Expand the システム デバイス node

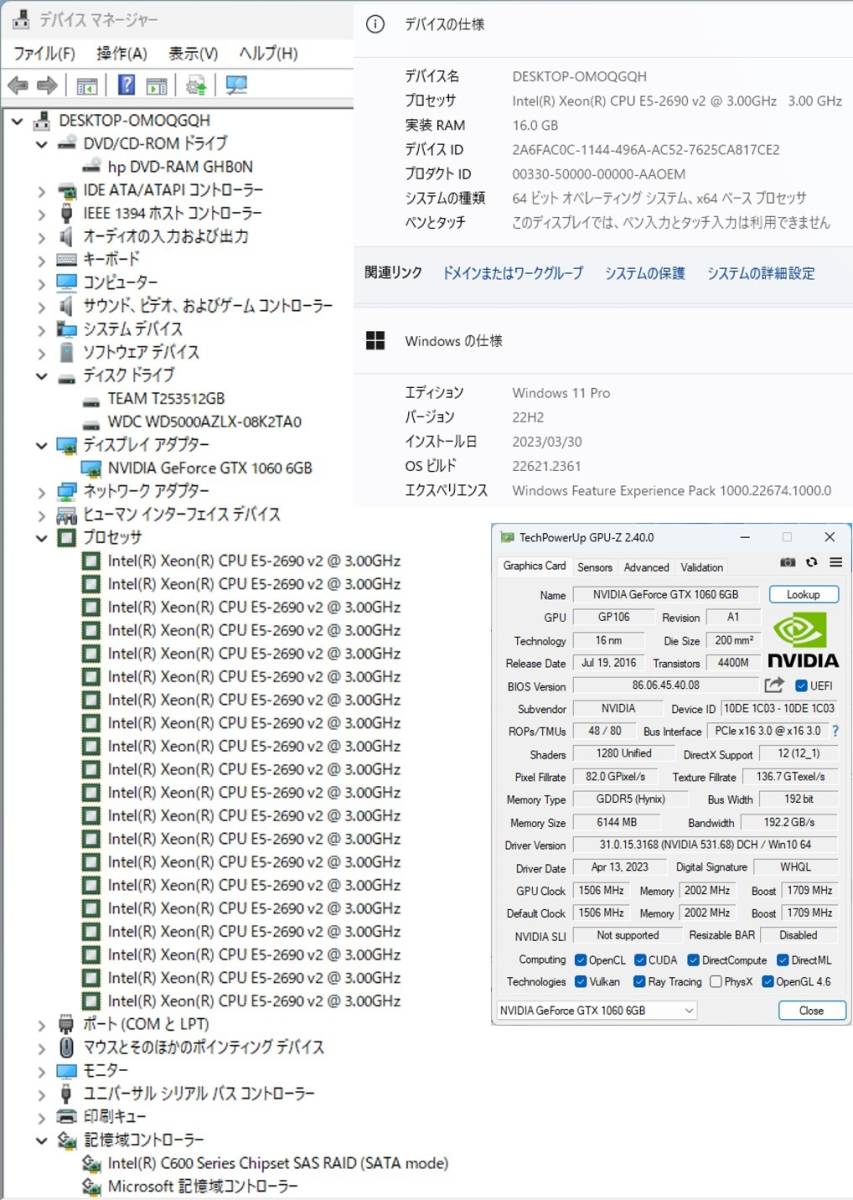click(42, 329)
